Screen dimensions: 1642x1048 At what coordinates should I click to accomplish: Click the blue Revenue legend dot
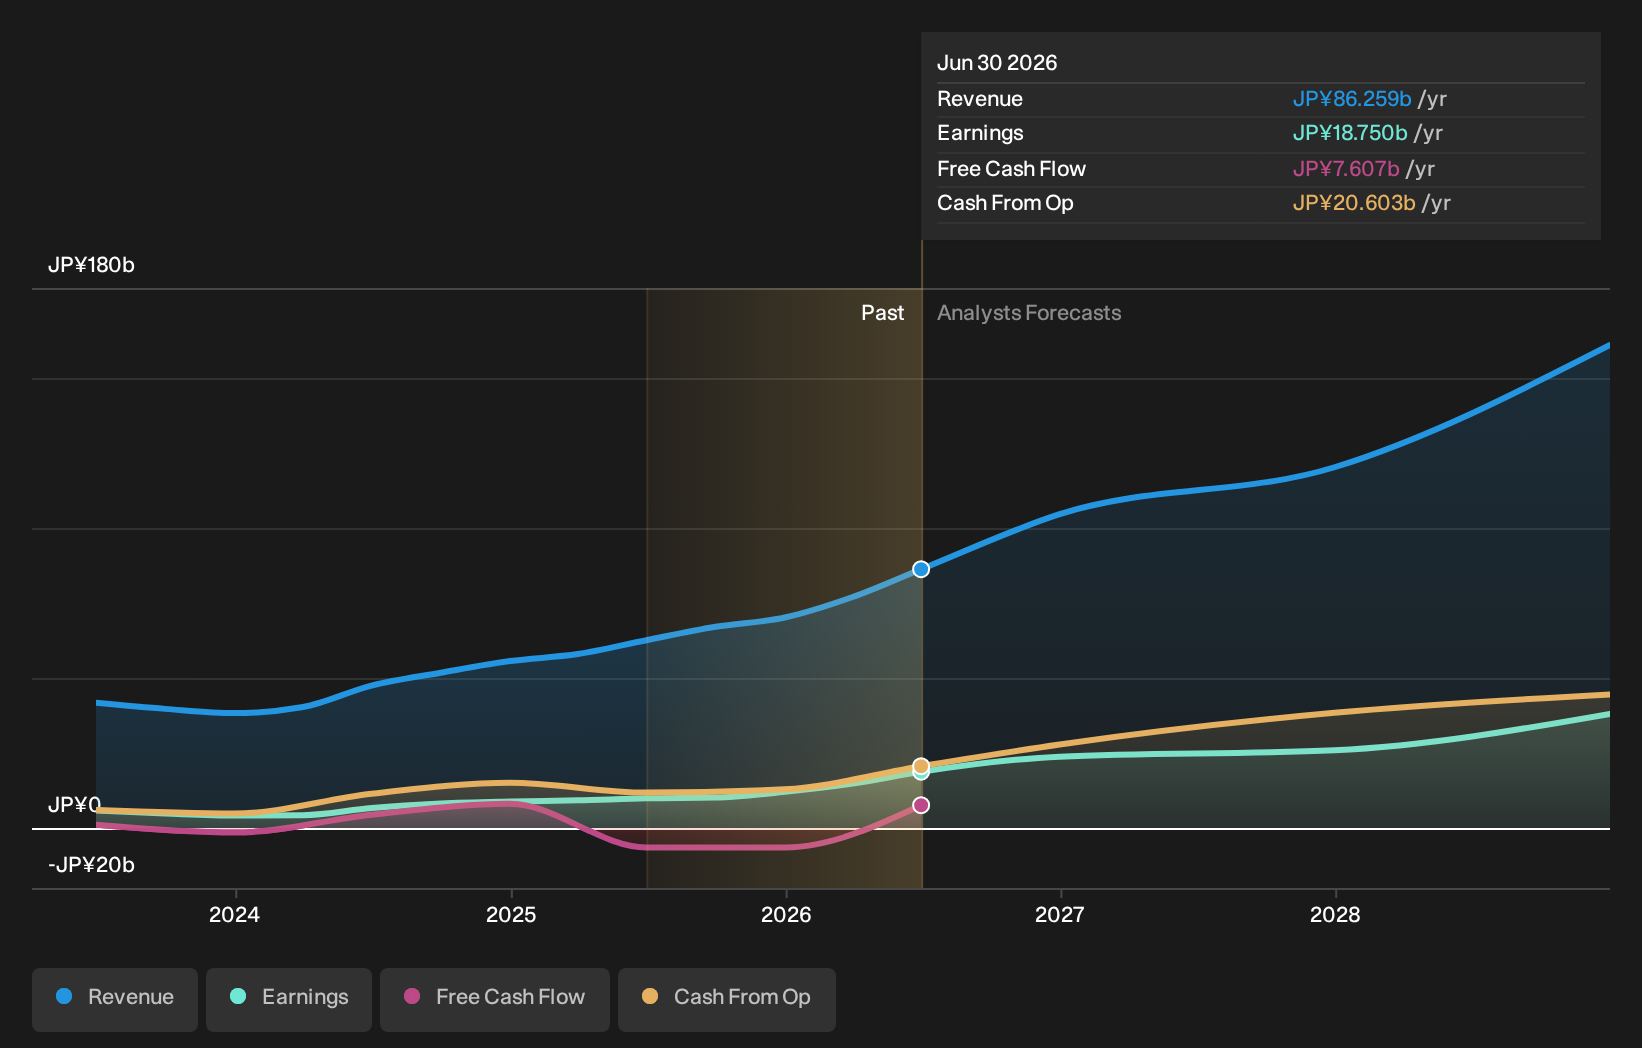click(64, 996)
